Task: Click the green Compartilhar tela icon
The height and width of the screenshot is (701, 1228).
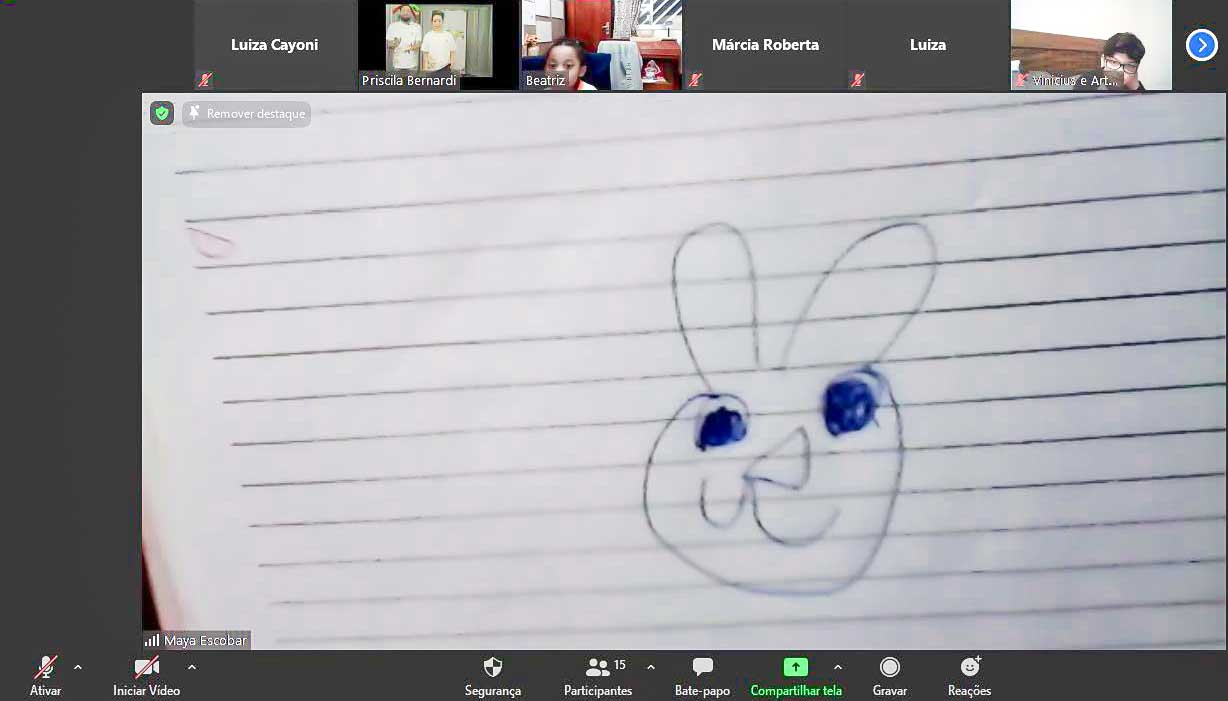Action: click(x=795, y=667)
